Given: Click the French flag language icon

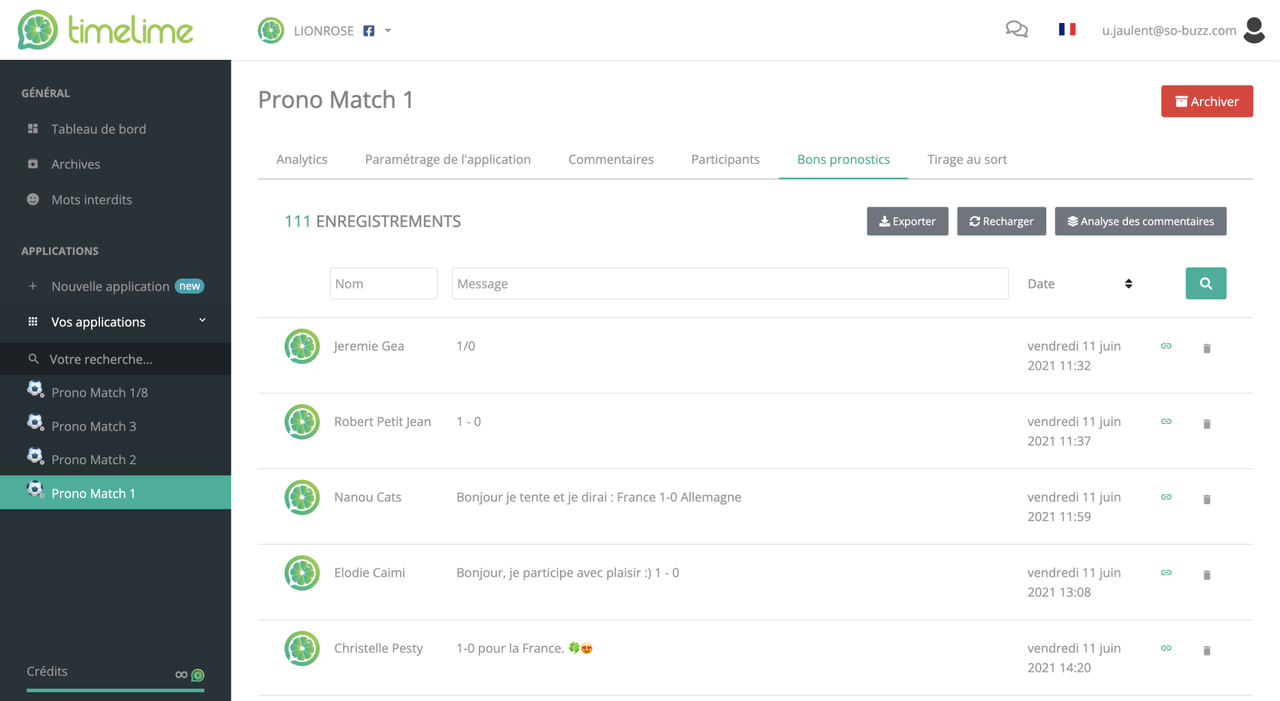Looking at the screenshot, I should (x=1067, y=30).
